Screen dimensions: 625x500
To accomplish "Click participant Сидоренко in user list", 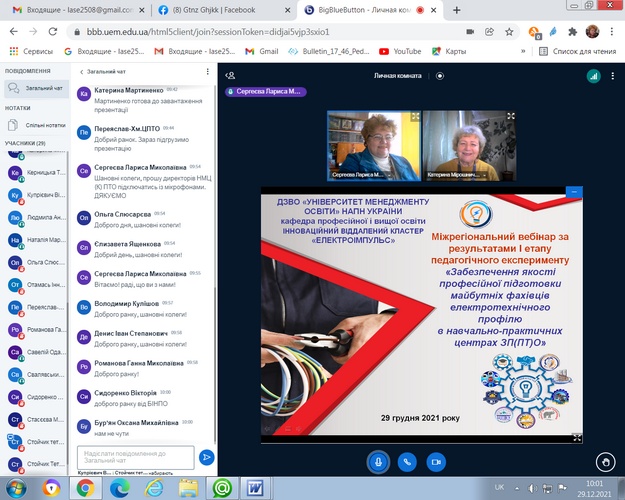I will pos(36,397).
